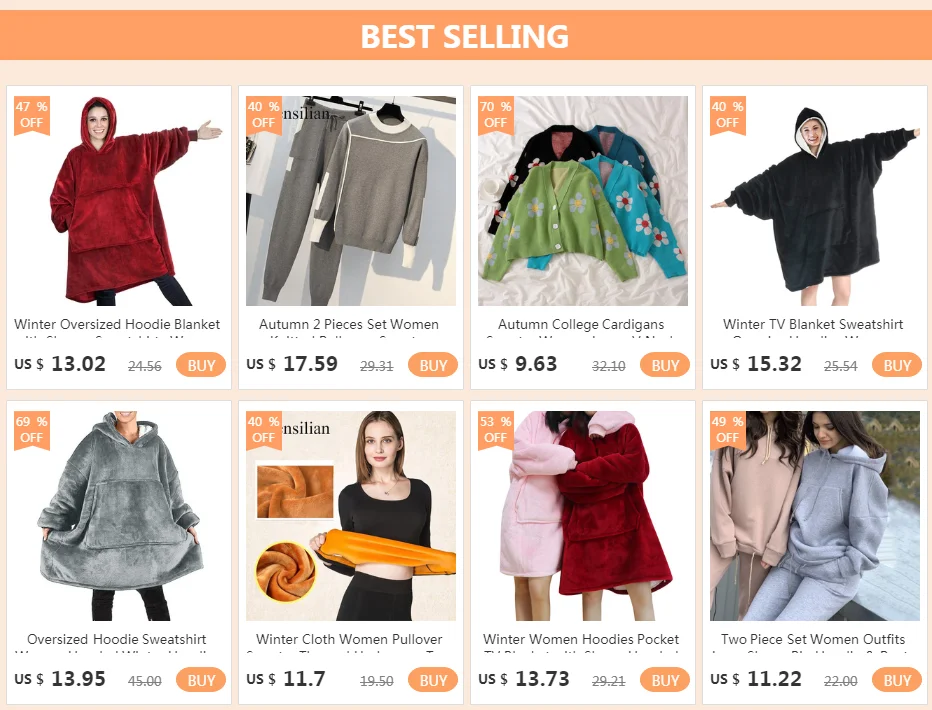Click BUY for the $13.95 oversized hoodie
The width and height of the screenshot is (932, 710).
[x=201, y=680]
